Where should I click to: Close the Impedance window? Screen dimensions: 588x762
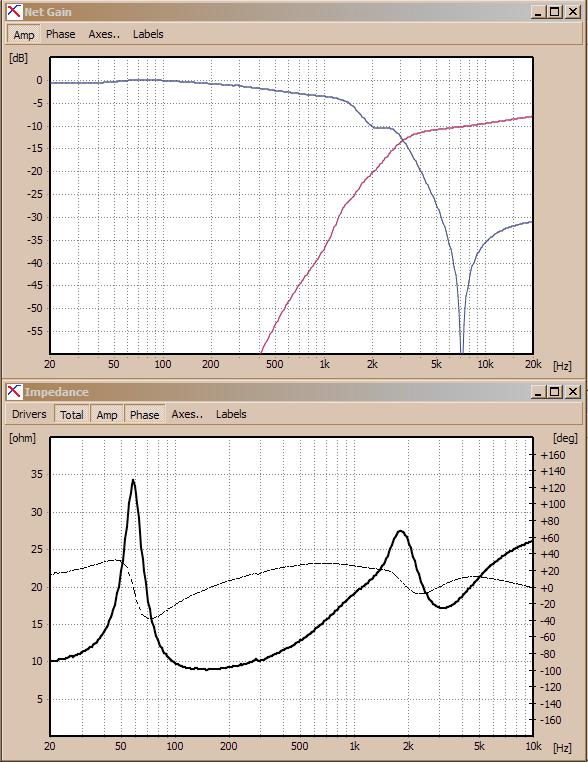573,392
